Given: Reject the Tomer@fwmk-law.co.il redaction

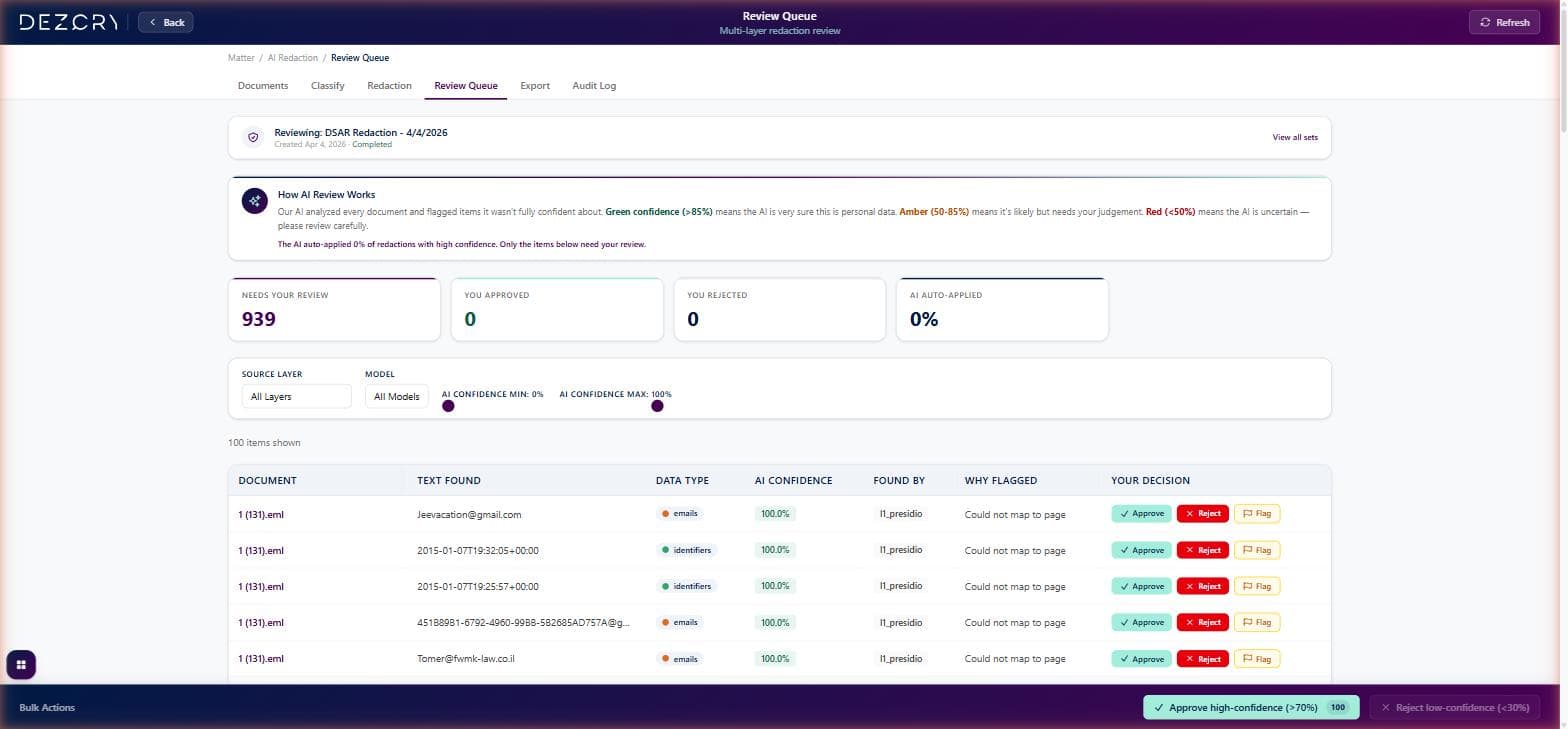Looking at the screenshot, I should point(1202,659).
